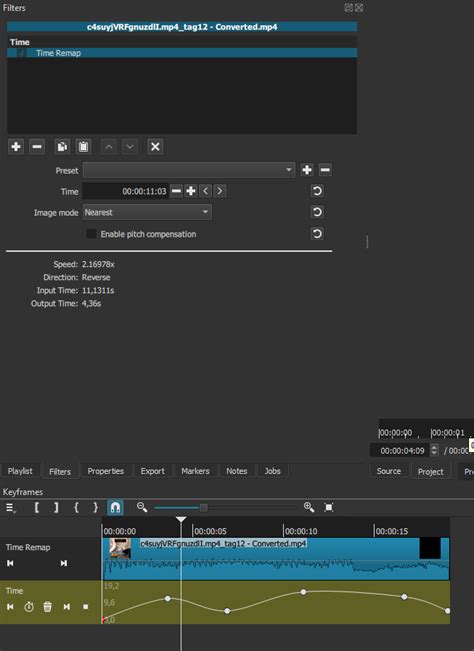This screenshot has height=651, width=474.
Task: Toggle snapping with the magnet button
Action: pos(115,507)
